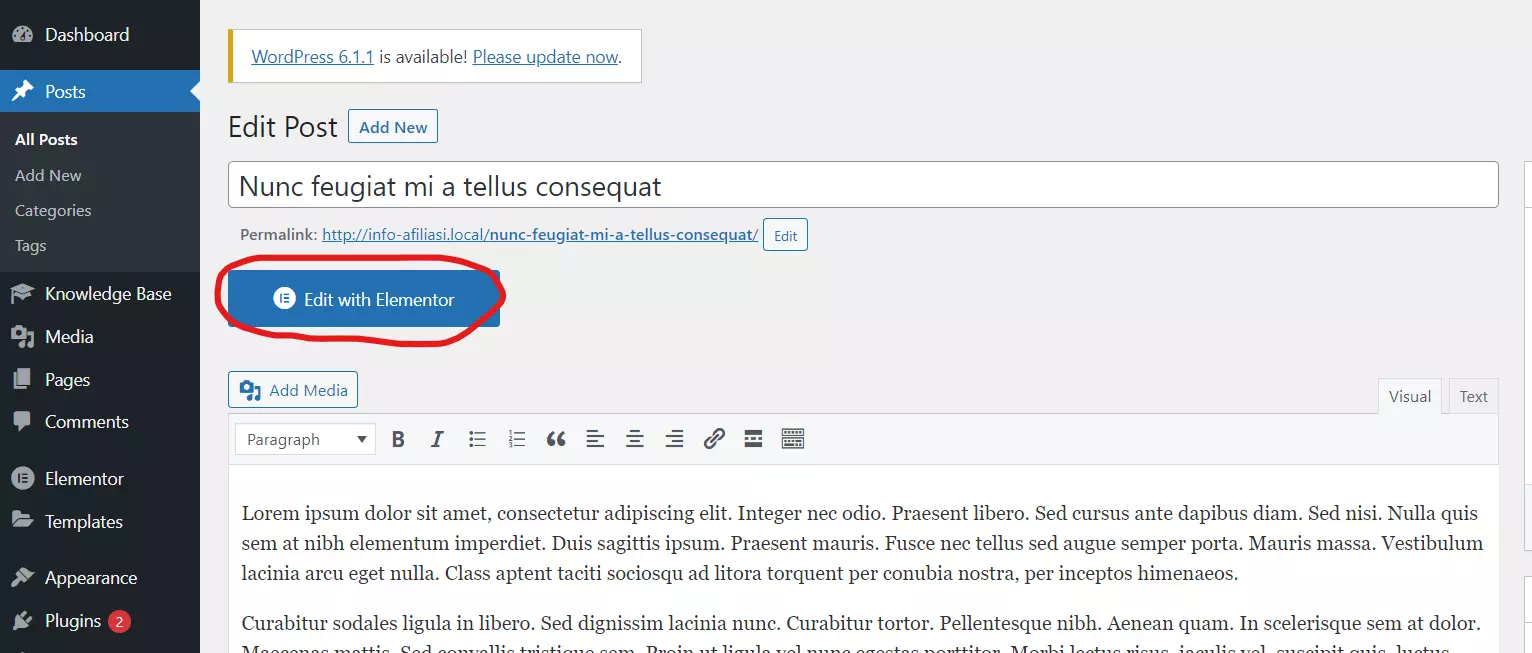Toggle the toolbar kitchen sink
Screen dimensions: 1532x653
793,438
